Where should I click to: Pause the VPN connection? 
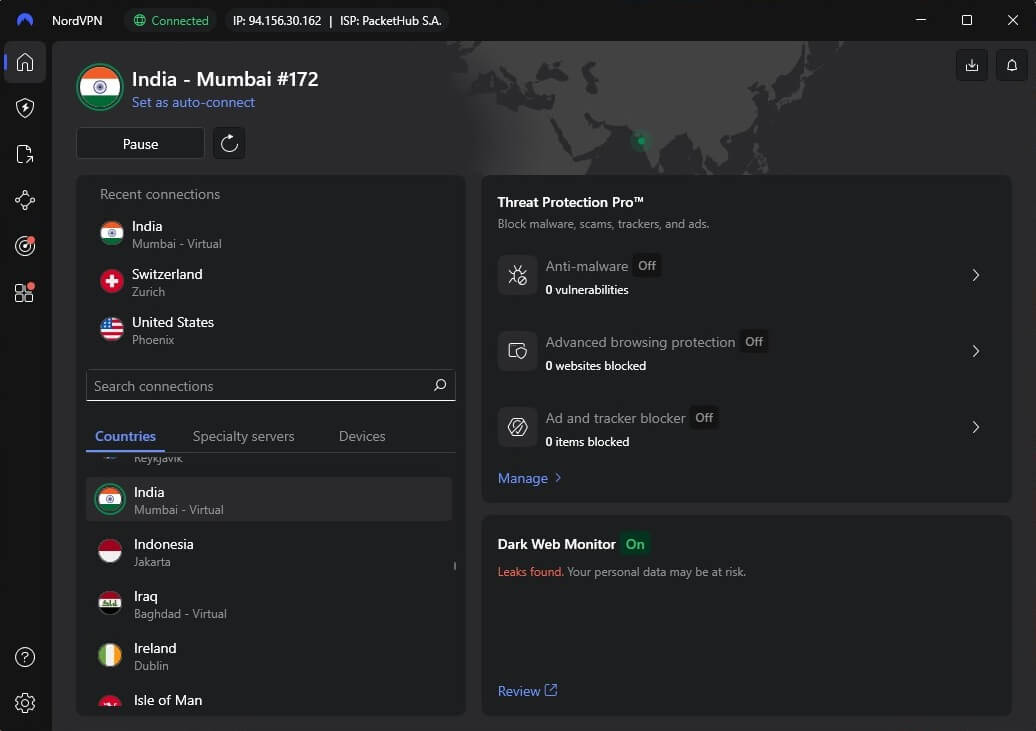[140, 143]
